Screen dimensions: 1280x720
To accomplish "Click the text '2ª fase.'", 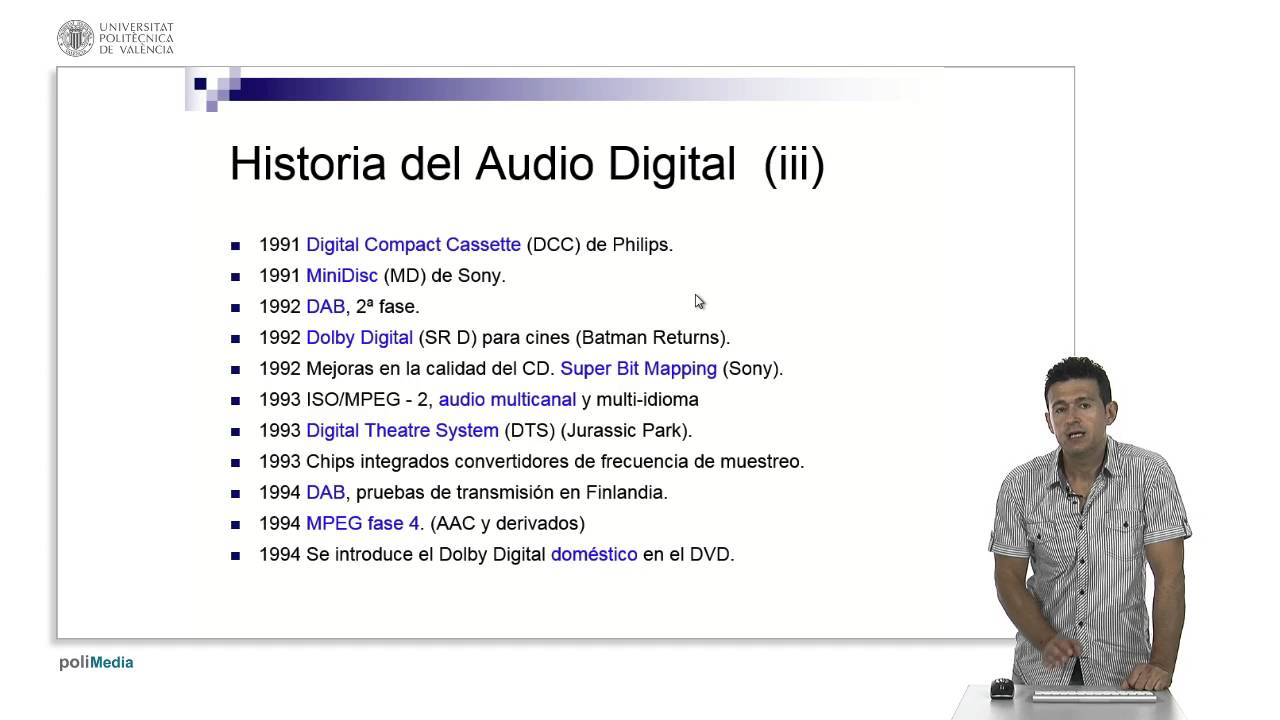I will coord(387,307).
